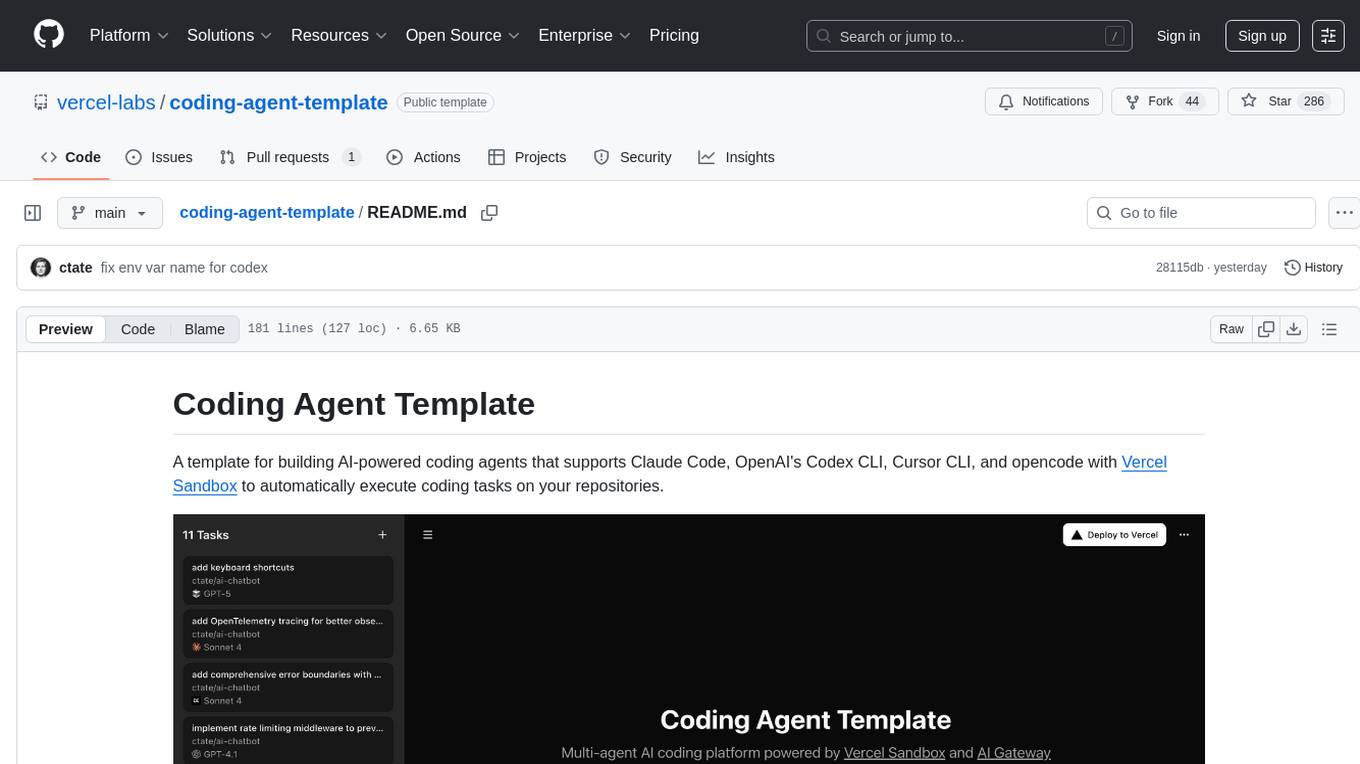Expand the Open Source menu
Image resolution: width=1360 pixels, height=764 pixels.
tap(463, 35)
